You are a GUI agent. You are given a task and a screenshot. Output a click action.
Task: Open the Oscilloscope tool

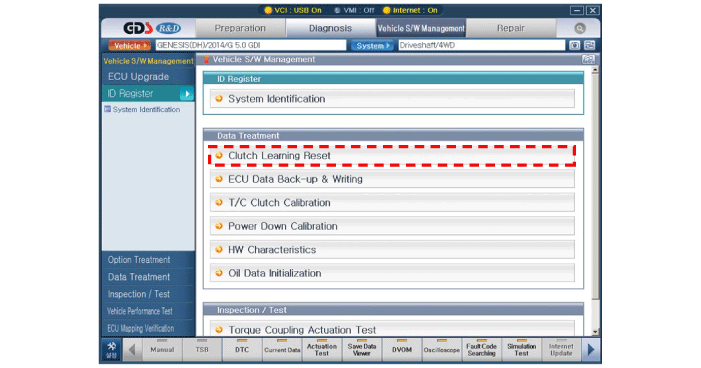(441, 350)
